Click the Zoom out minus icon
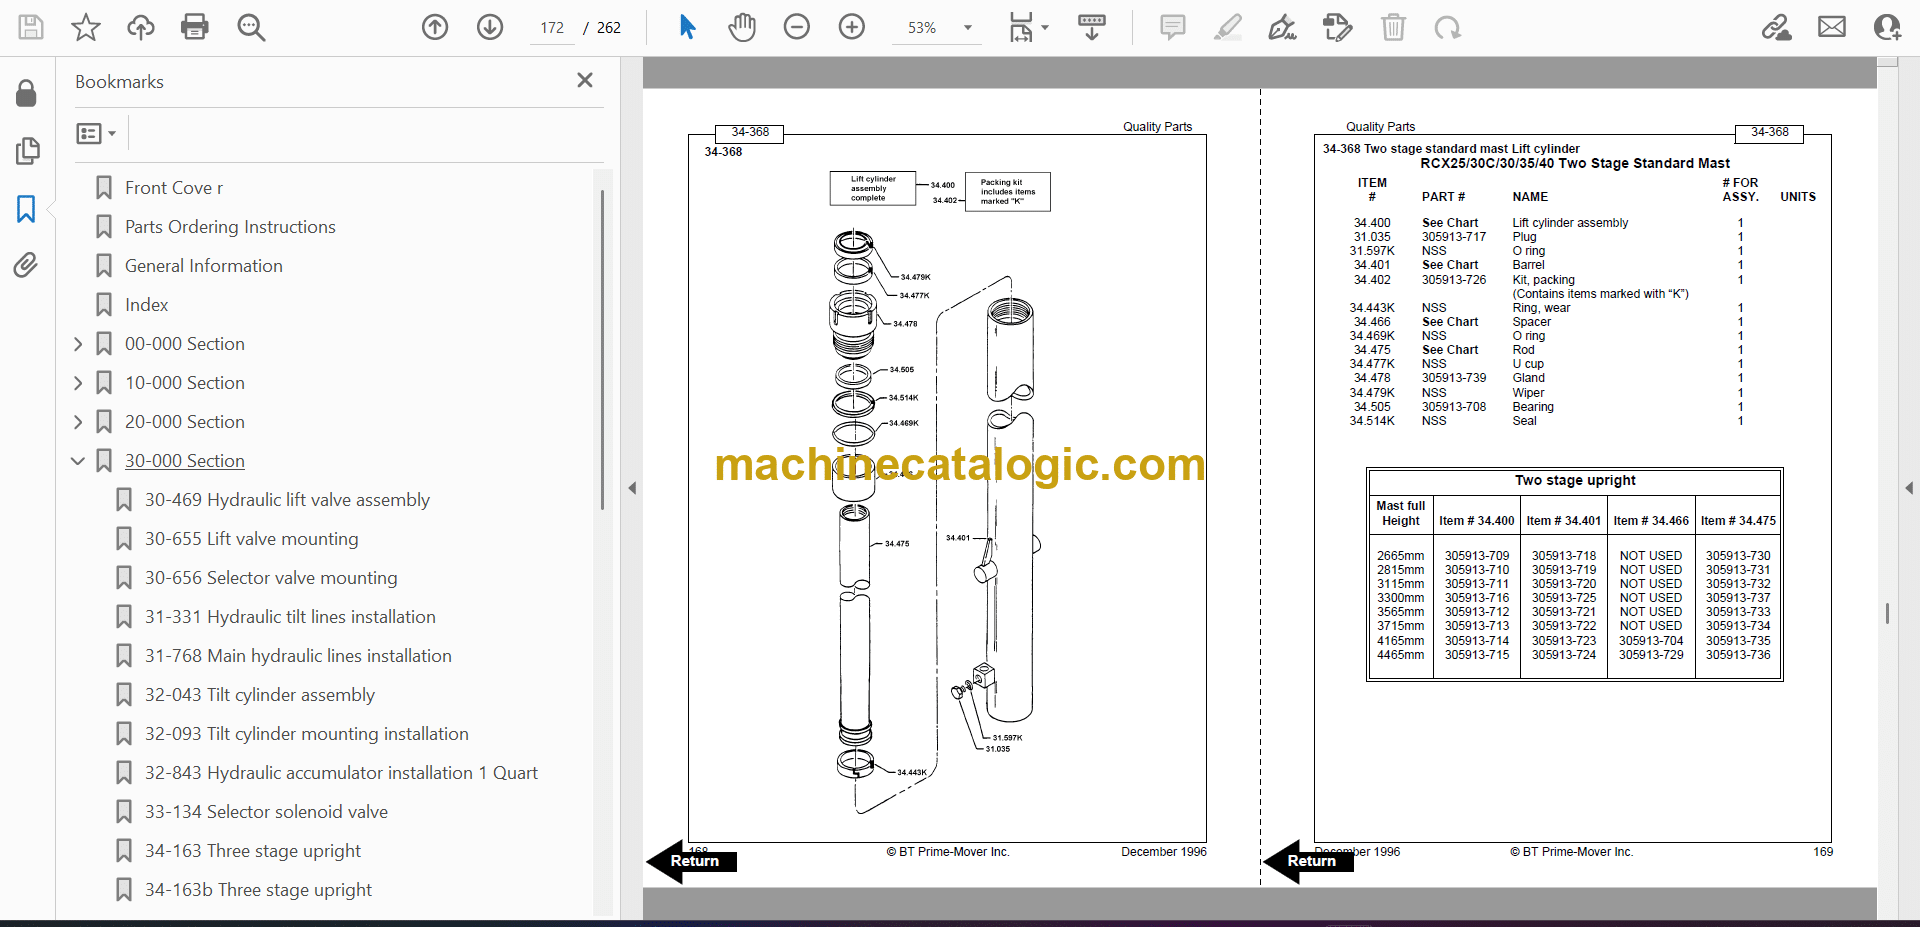 click(x=797, y=27)
